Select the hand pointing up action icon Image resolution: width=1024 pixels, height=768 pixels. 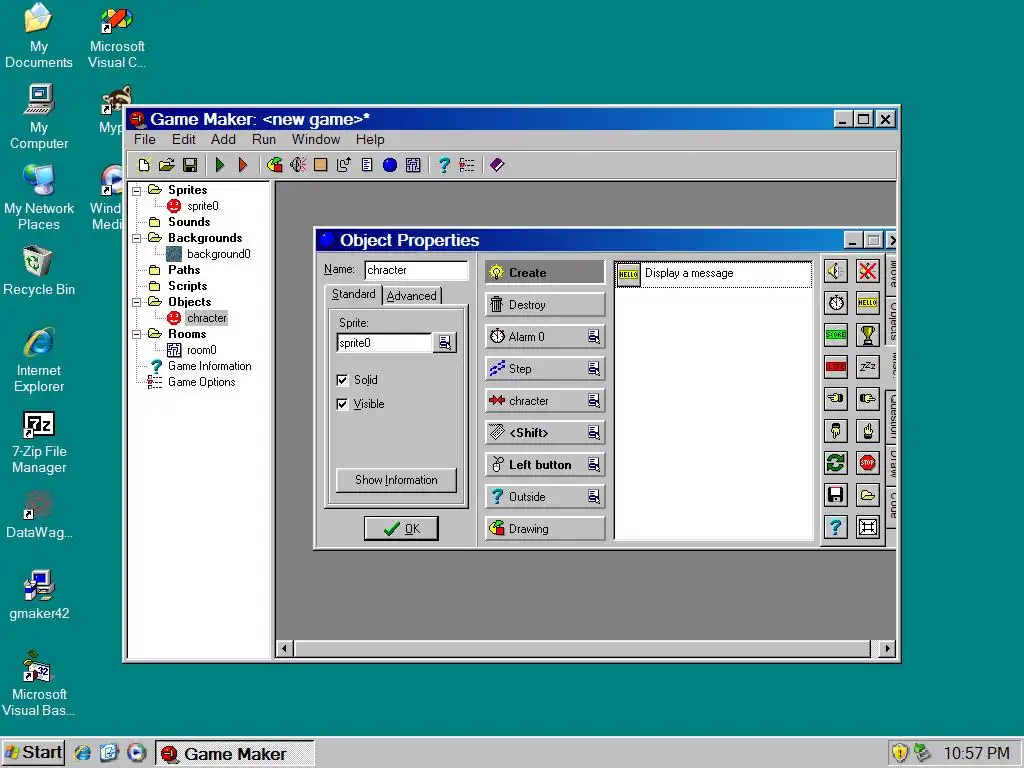pyautogui.click(x=867, y=430)
